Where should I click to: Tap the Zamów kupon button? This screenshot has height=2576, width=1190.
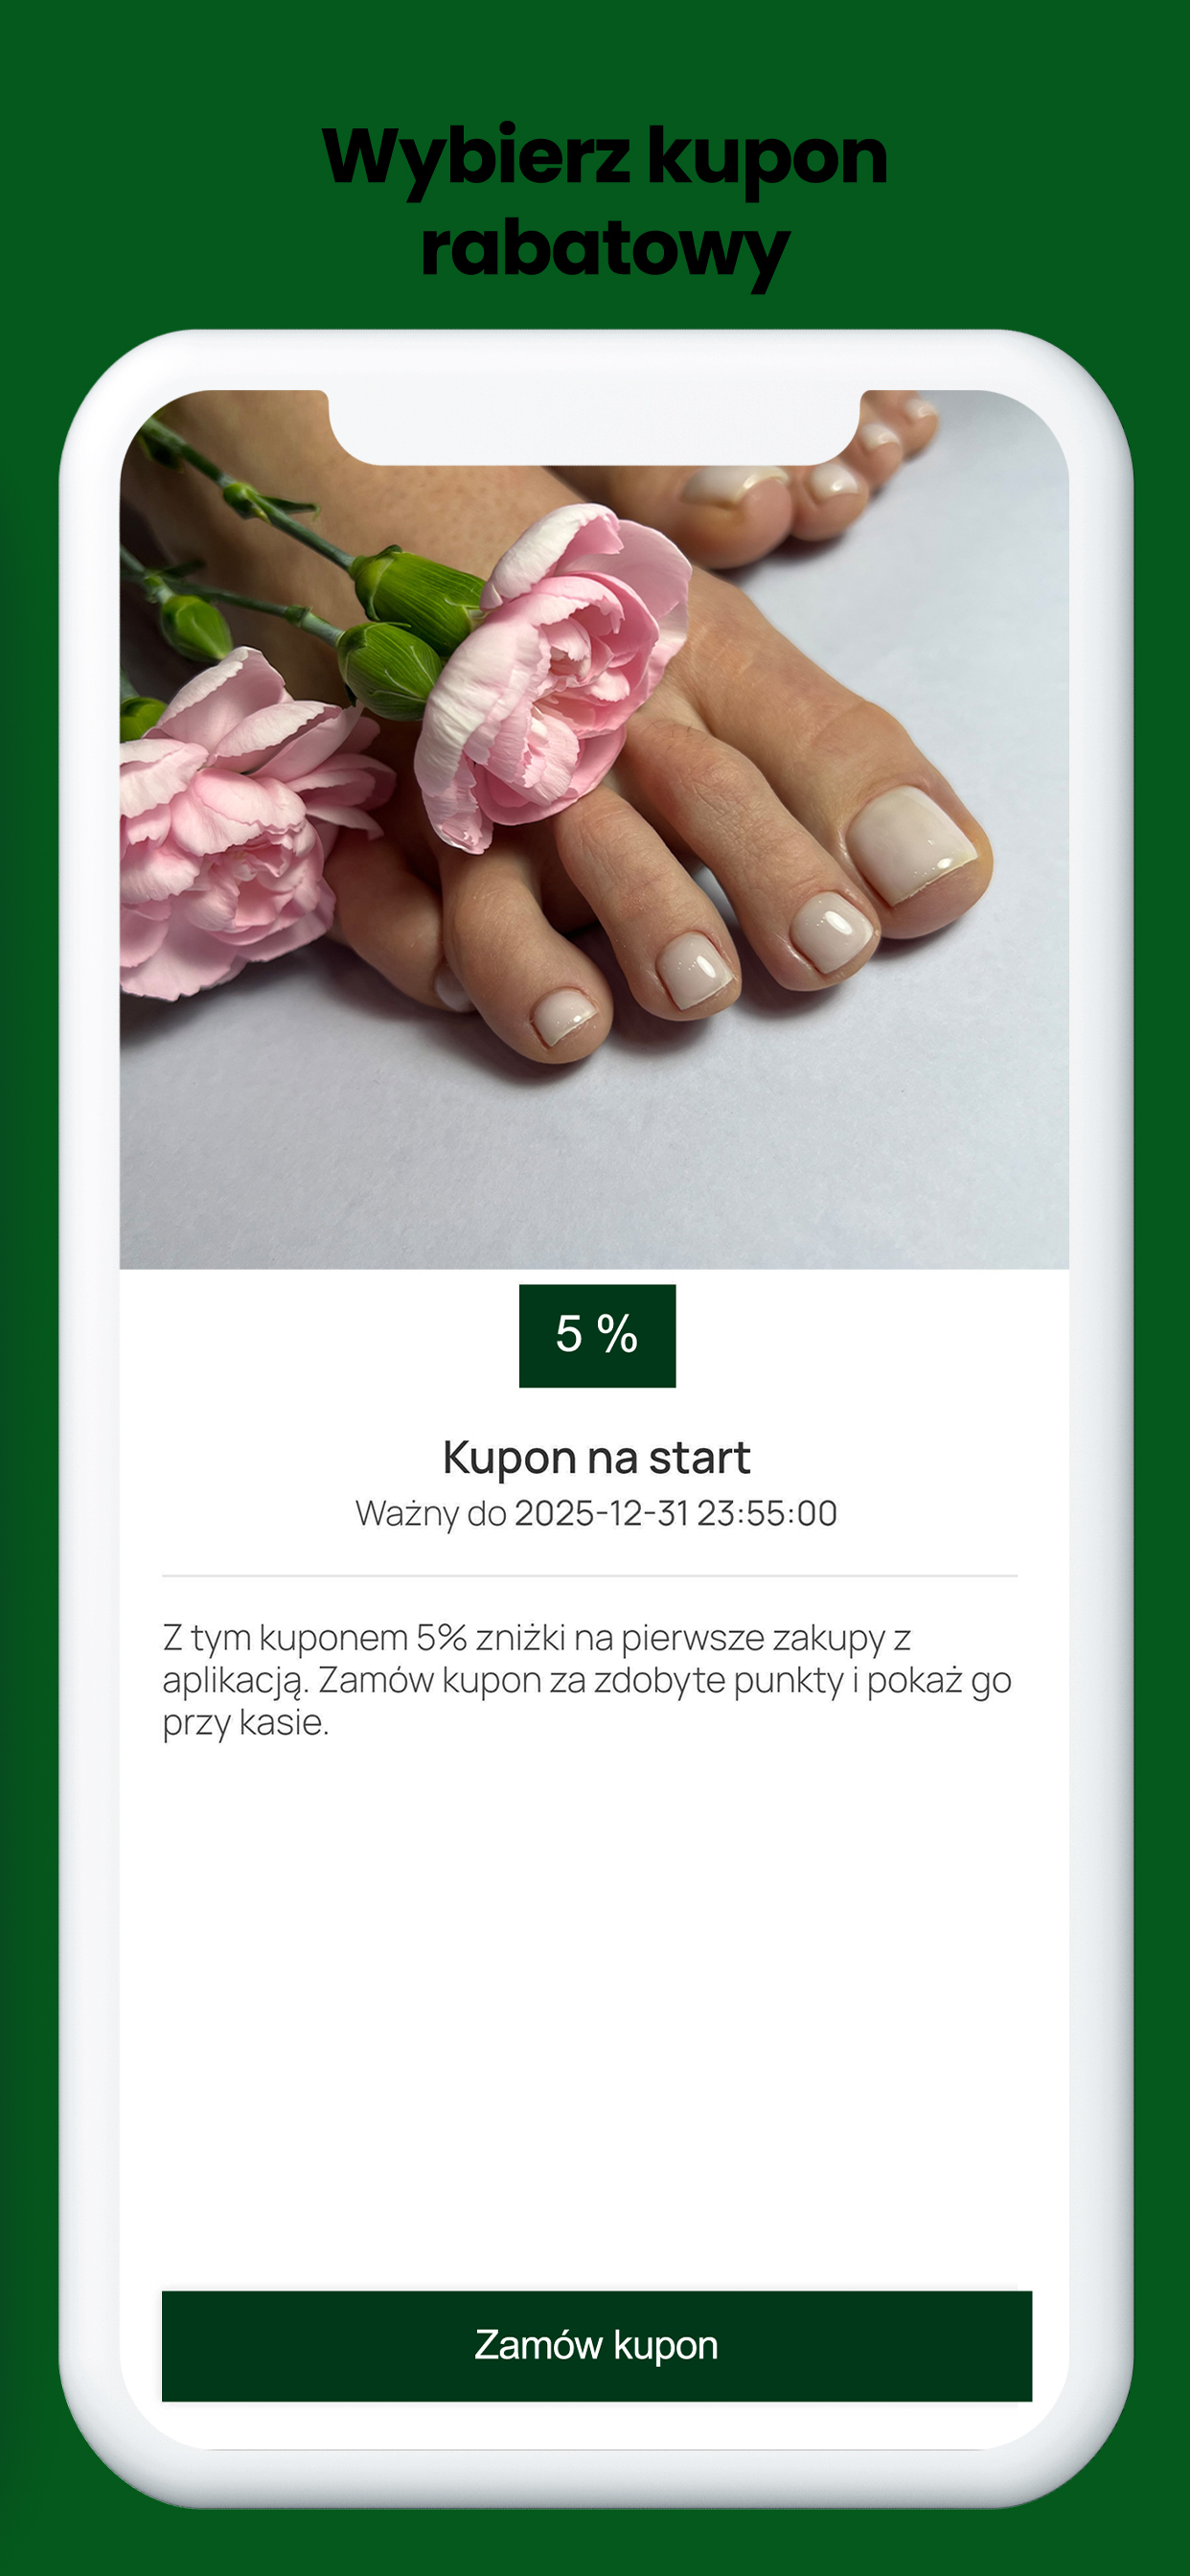click(596, 2345)
